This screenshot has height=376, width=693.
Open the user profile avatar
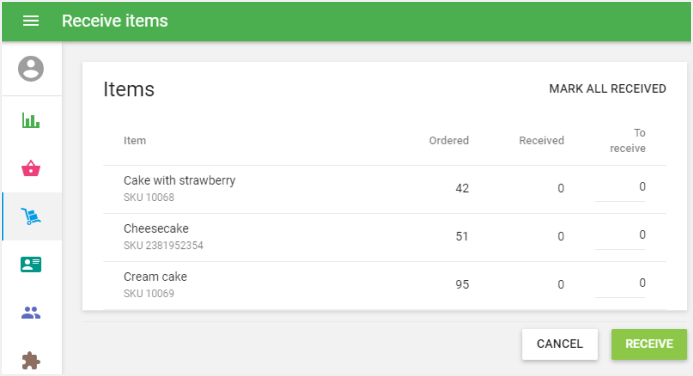31,69
